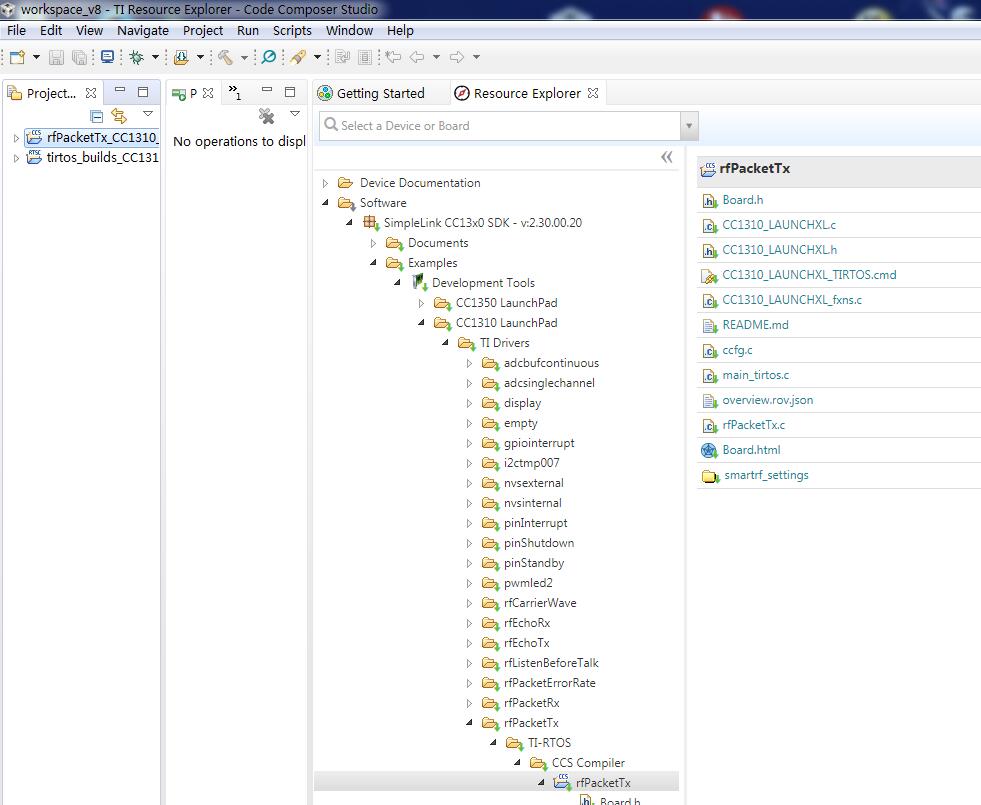This screenshot has width=981, height=805.
Task: Click the Link with Editor icon
Action: pos(119,116)
